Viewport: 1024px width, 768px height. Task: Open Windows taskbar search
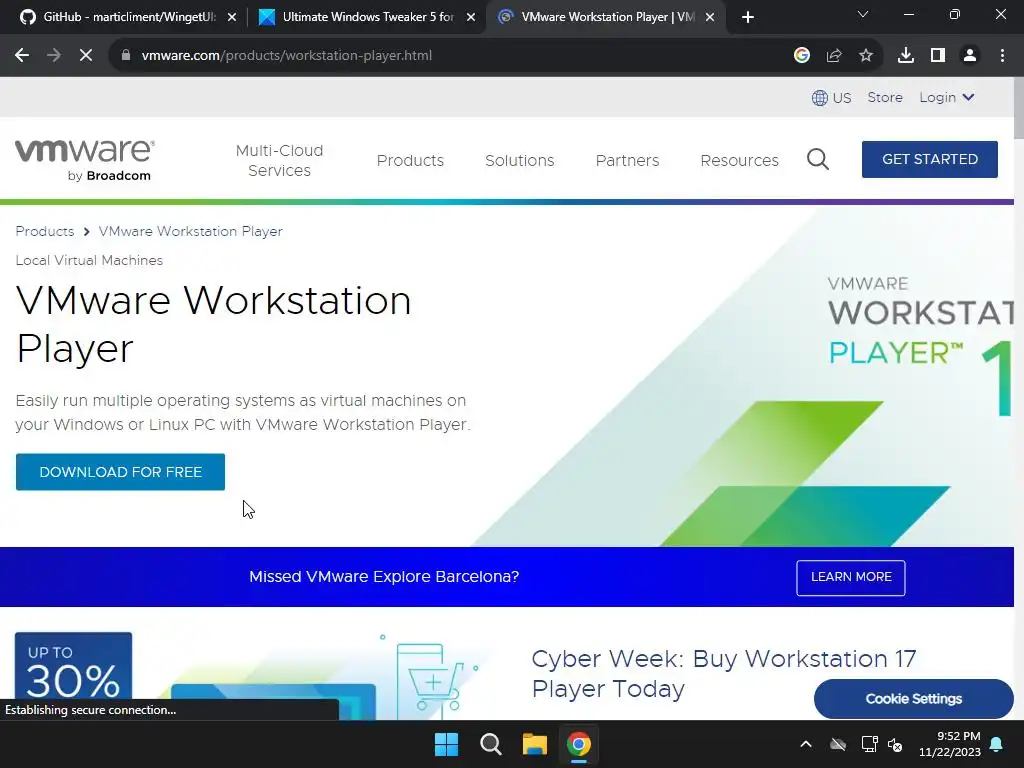pos(490,744)
